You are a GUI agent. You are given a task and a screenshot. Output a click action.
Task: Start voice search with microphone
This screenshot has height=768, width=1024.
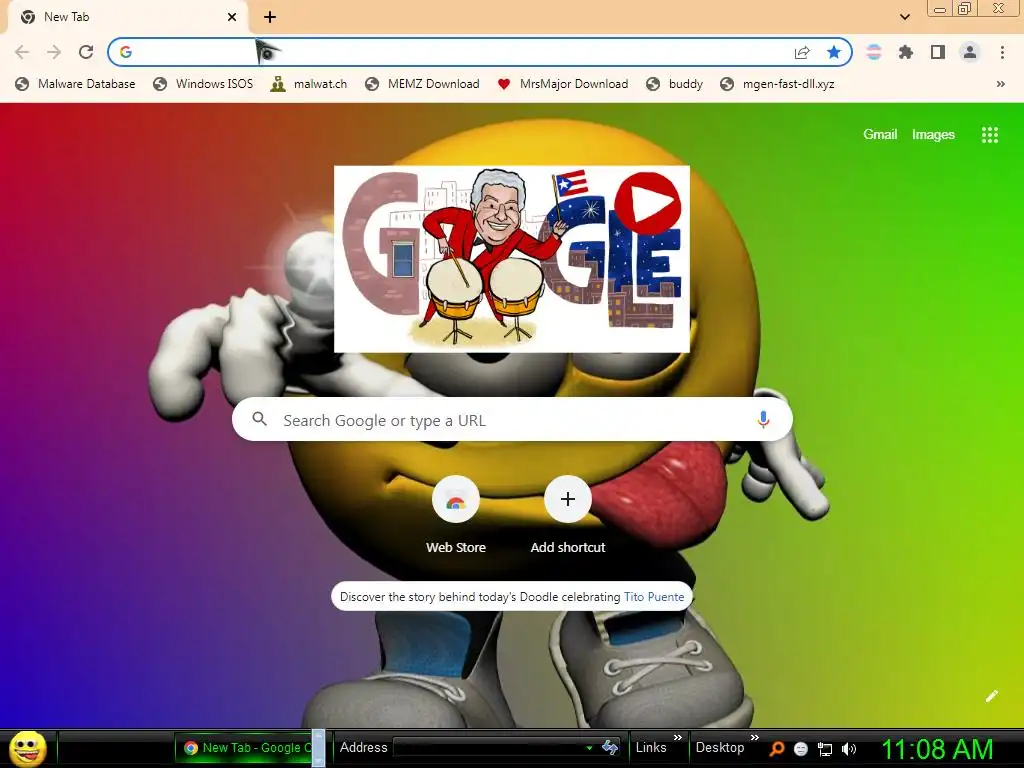763,419
